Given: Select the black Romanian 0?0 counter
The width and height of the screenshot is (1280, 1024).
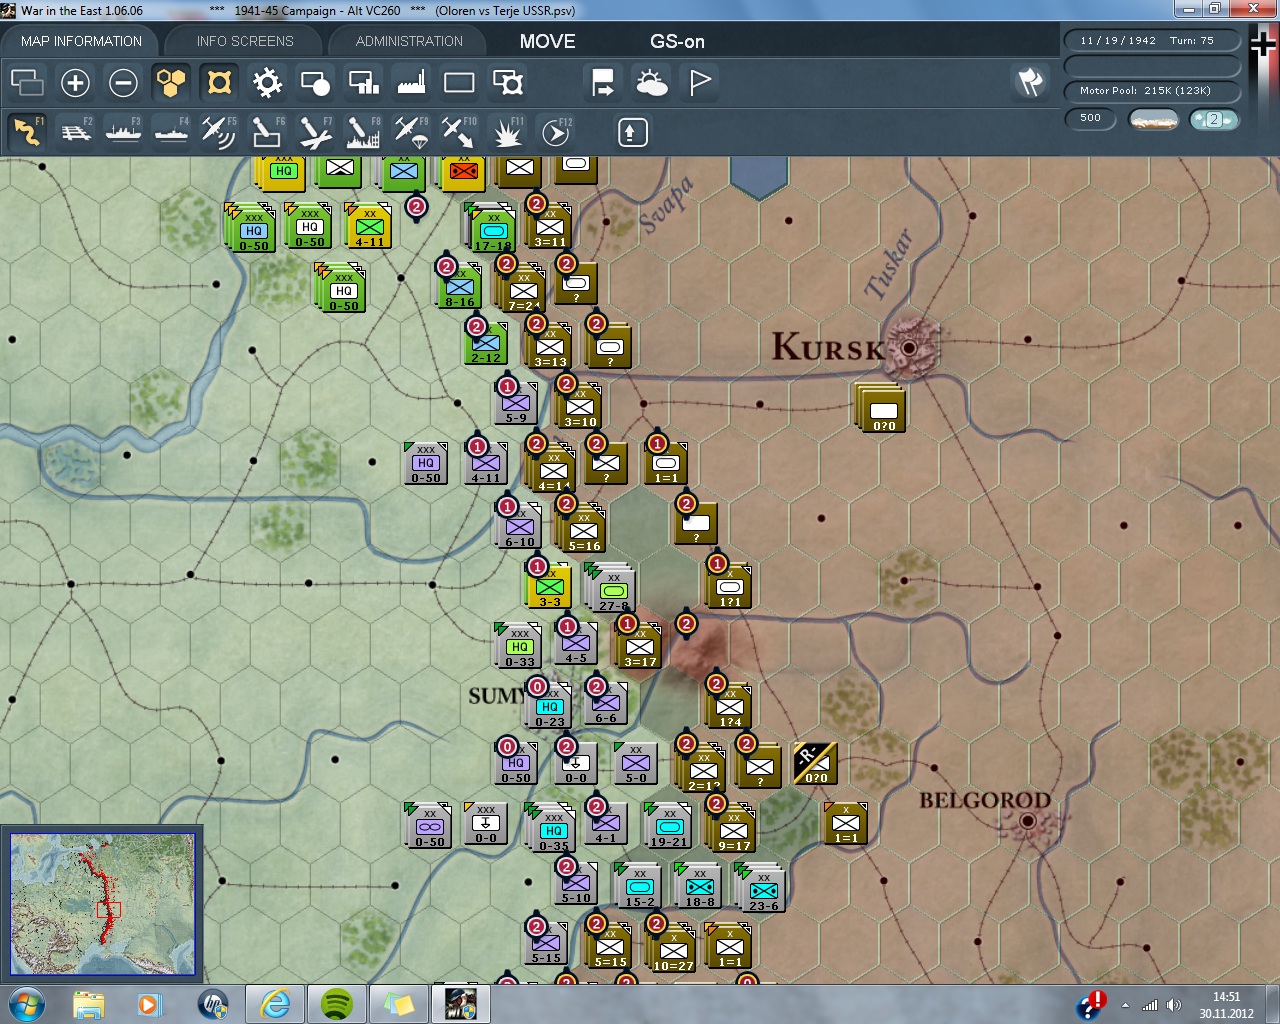Looking at the screenshot, I should [815, 764].
